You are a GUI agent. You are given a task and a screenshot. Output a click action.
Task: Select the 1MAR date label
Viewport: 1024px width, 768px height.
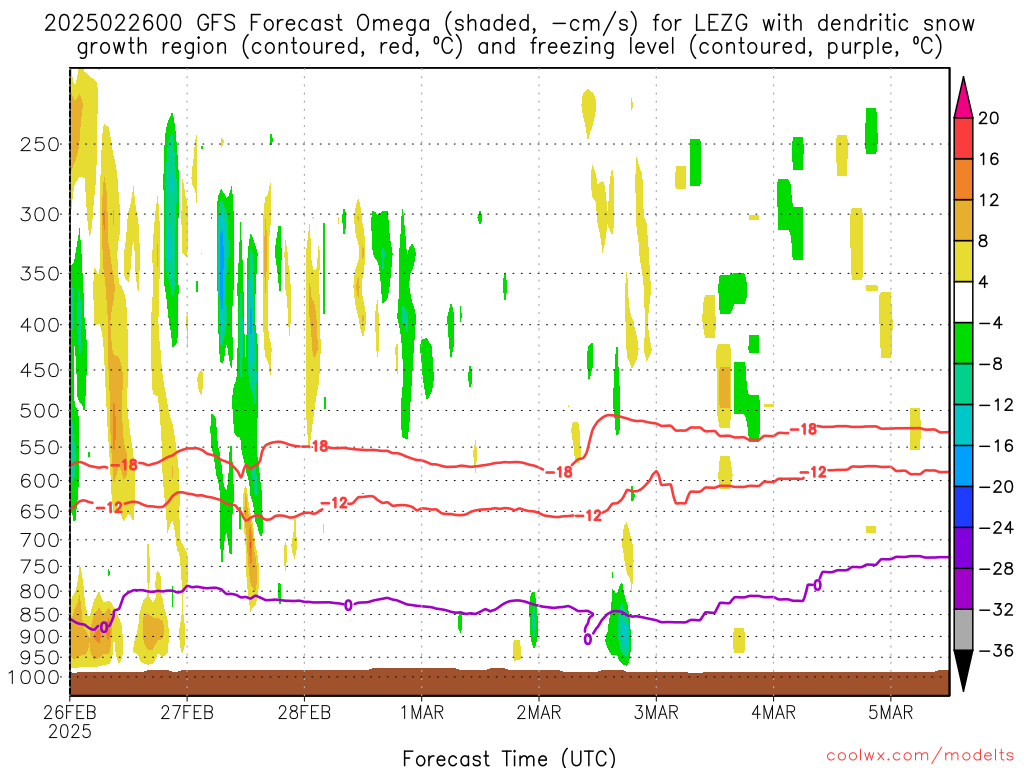pyautogui.click(x=422, y=712)
